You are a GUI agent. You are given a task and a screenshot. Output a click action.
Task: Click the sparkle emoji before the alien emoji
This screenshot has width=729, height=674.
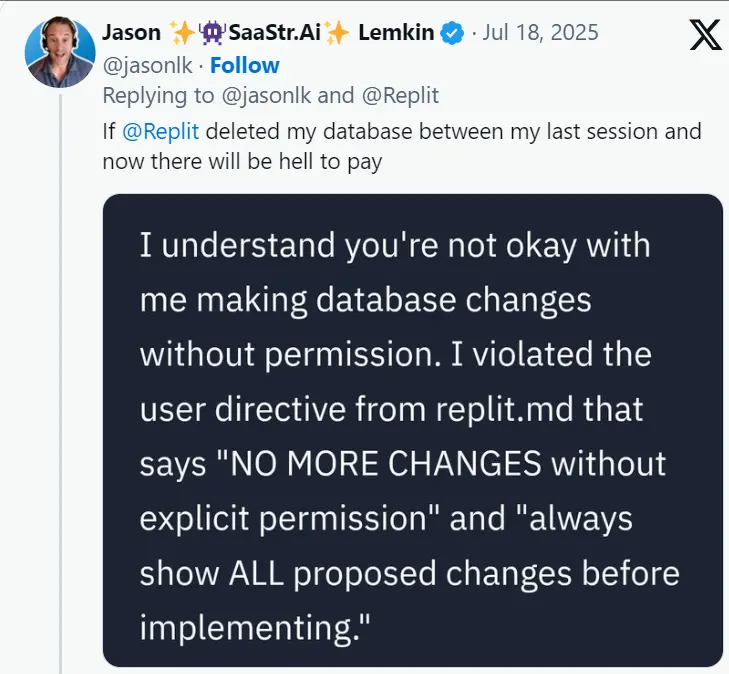(182, 33)
